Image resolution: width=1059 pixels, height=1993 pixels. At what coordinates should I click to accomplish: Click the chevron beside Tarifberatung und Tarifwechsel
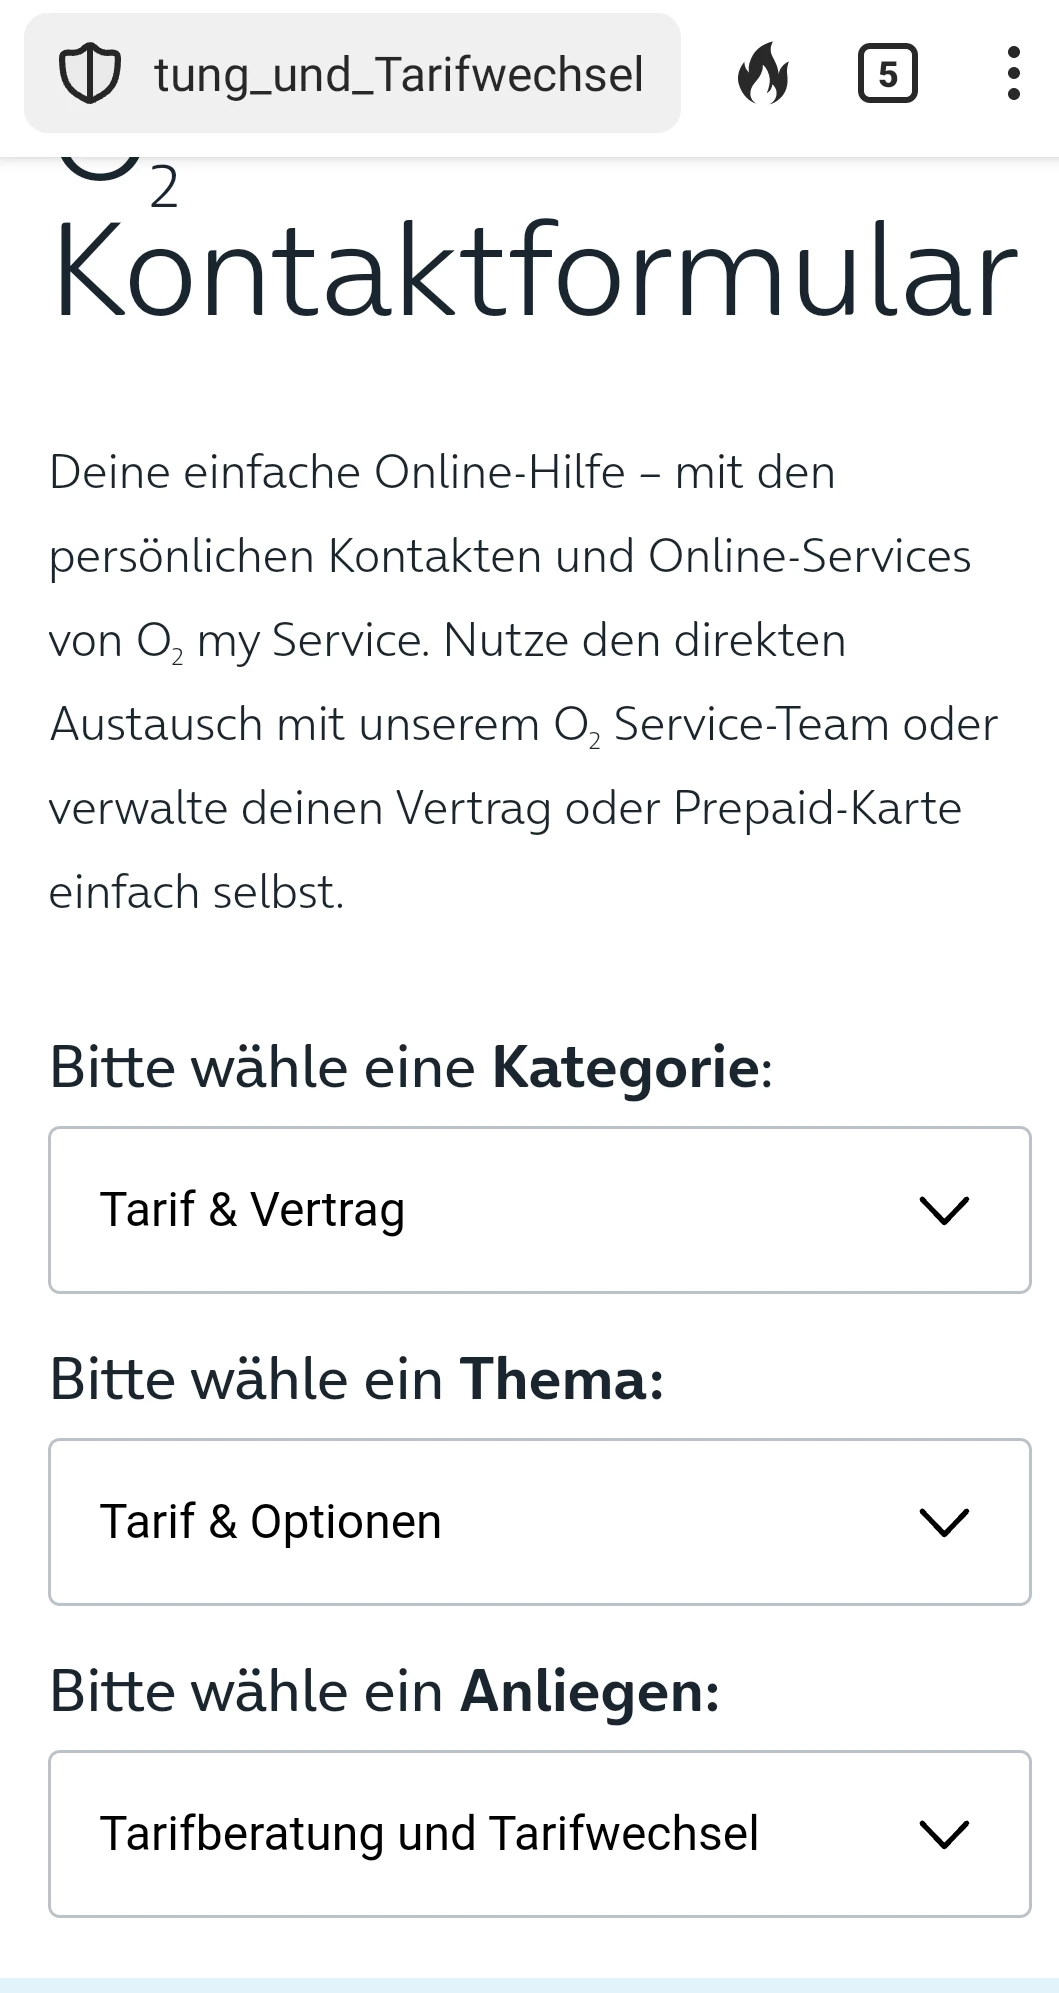944,1834
